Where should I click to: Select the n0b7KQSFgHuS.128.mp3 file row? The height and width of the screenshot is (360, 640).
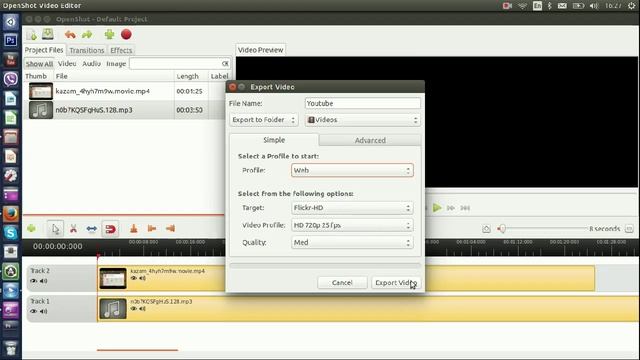[127, 110]
